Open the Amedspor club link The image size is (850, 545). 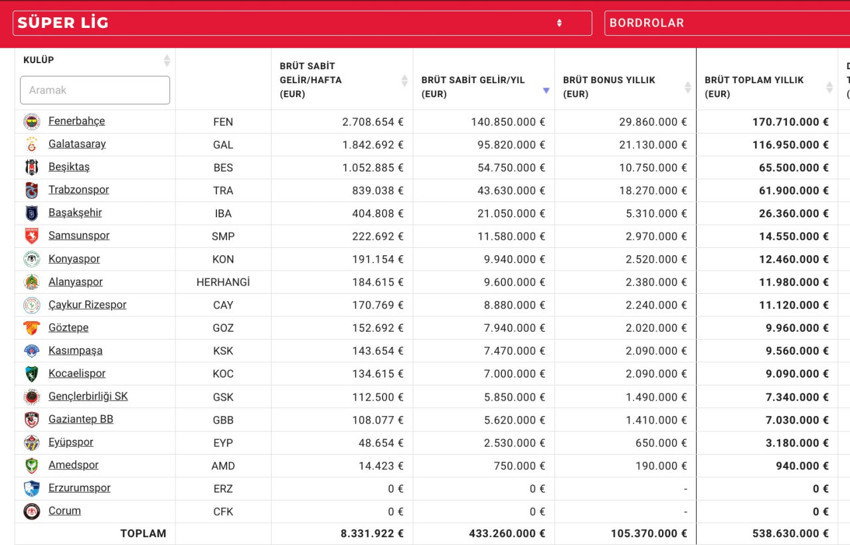tap(74, 465)
